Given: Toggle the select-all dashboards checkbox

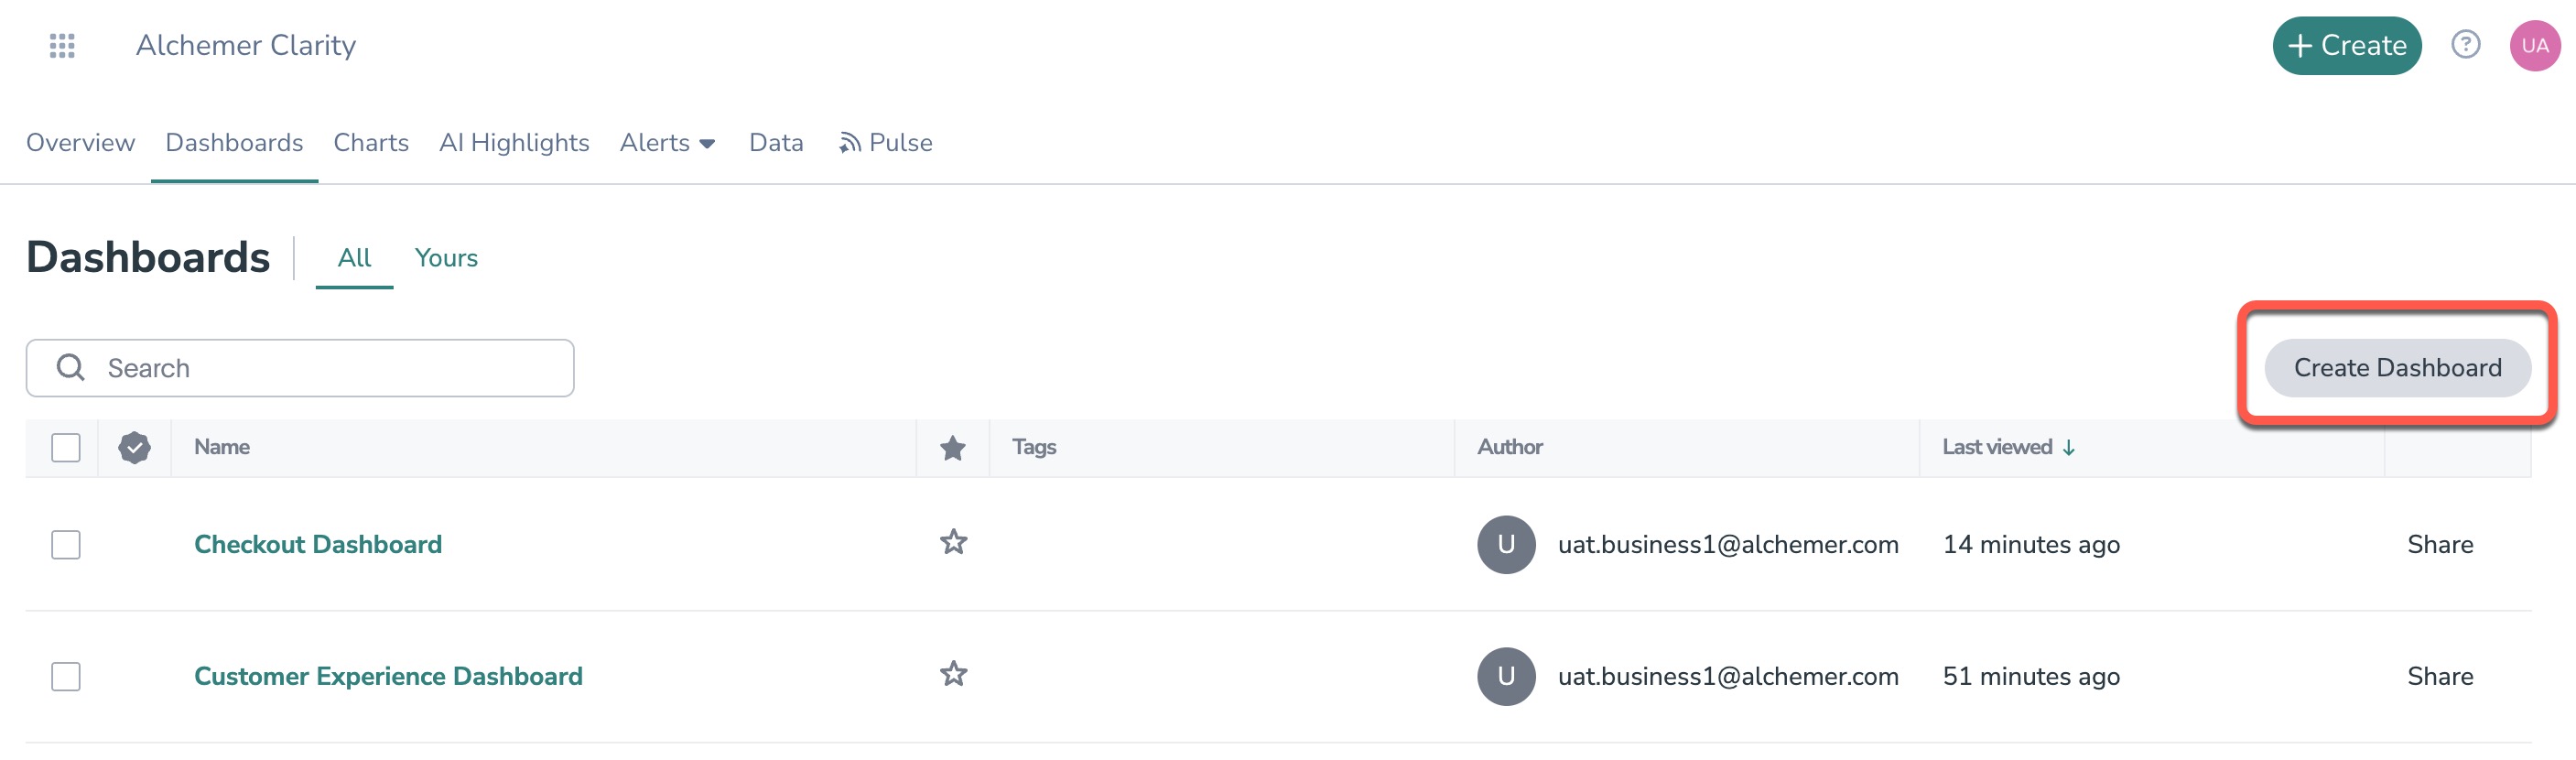Looking at the screenshot, I should click(66, 447).
